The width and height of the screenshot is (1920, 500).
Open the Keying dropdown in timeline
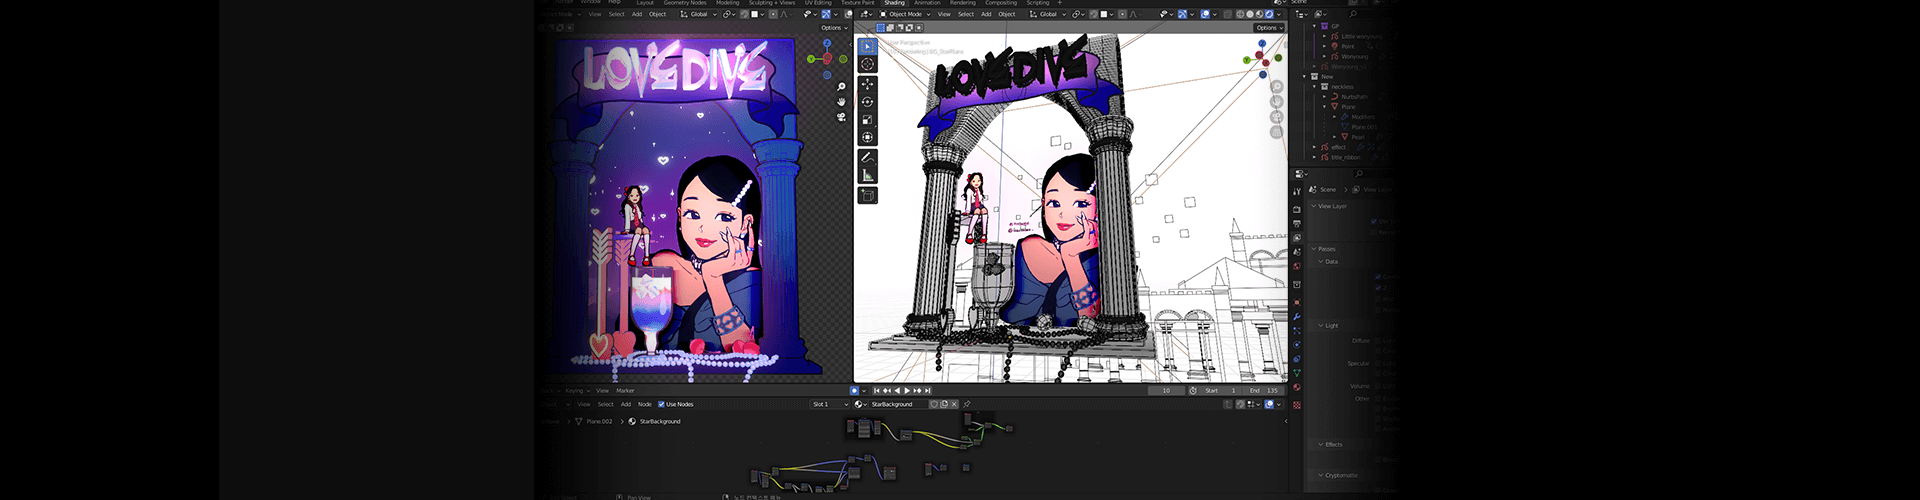point(577,391)
